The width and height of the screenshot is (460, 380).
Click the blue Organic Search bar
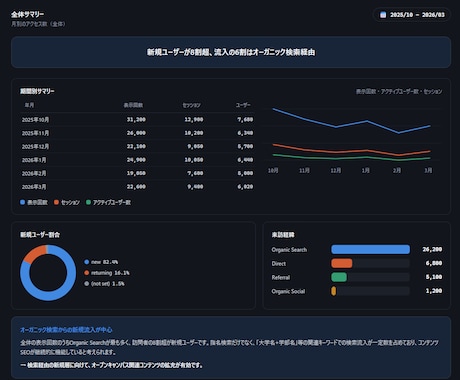coord(370,249)
